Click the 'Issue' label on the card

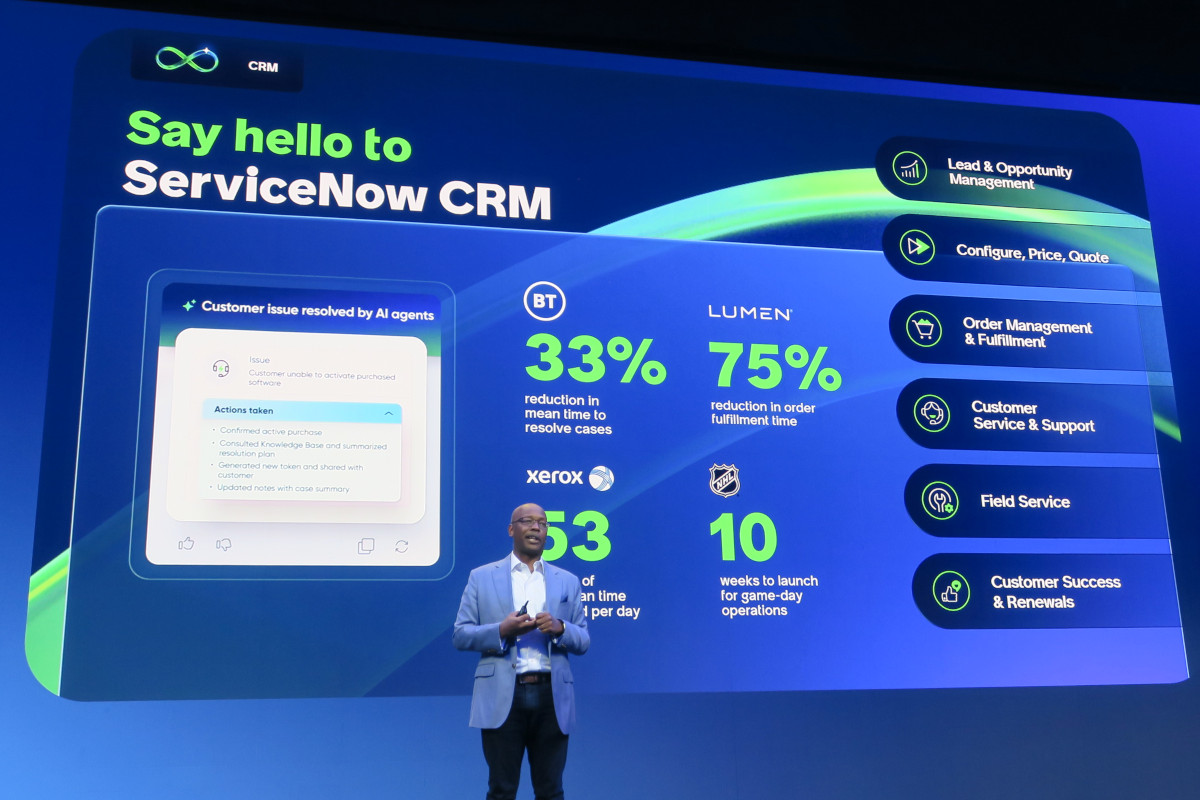pos(259,360)
